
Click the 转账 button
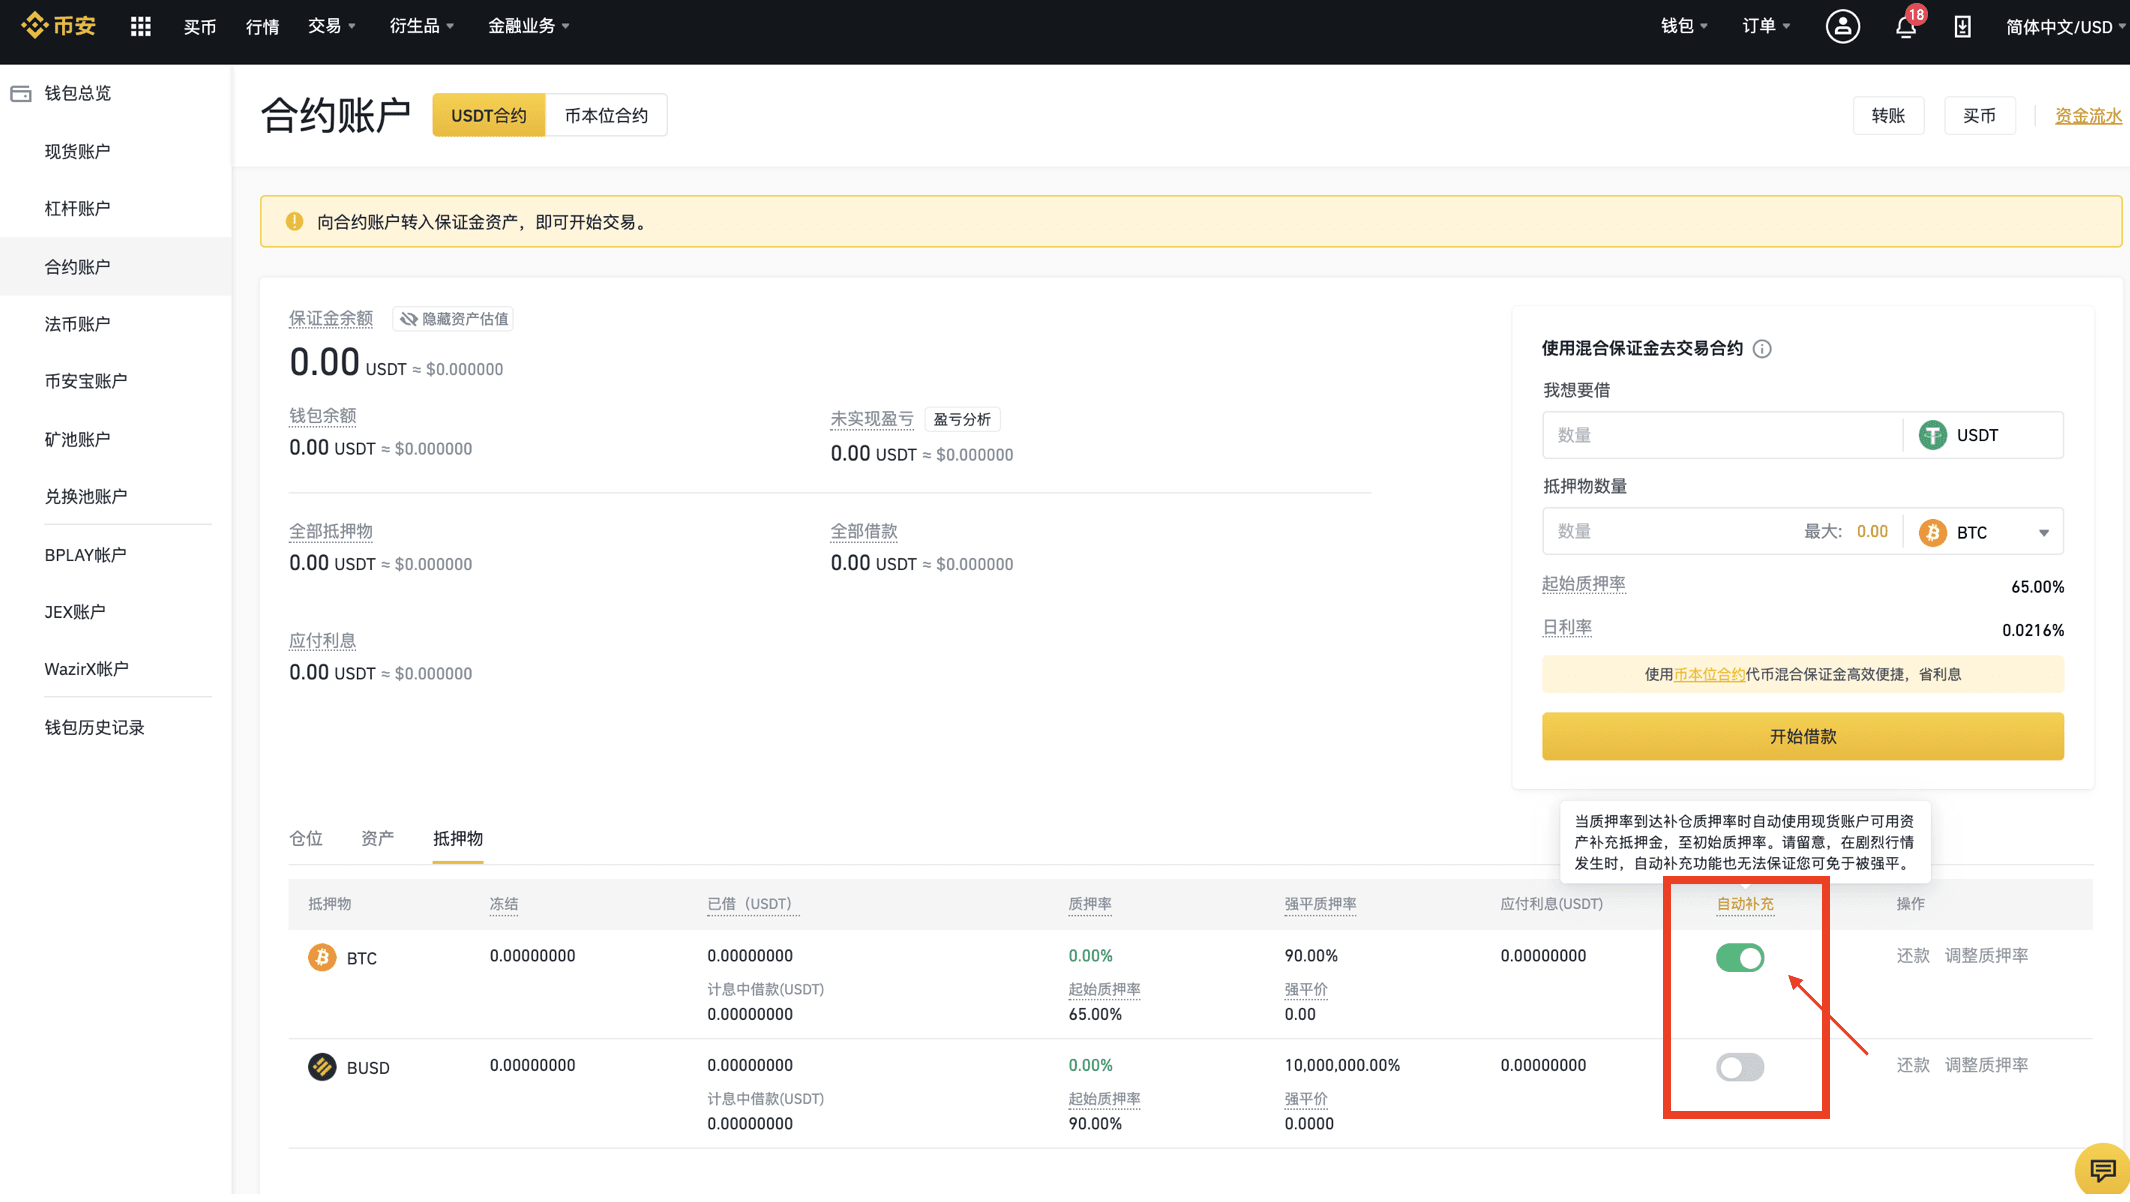click(1888, 116)
